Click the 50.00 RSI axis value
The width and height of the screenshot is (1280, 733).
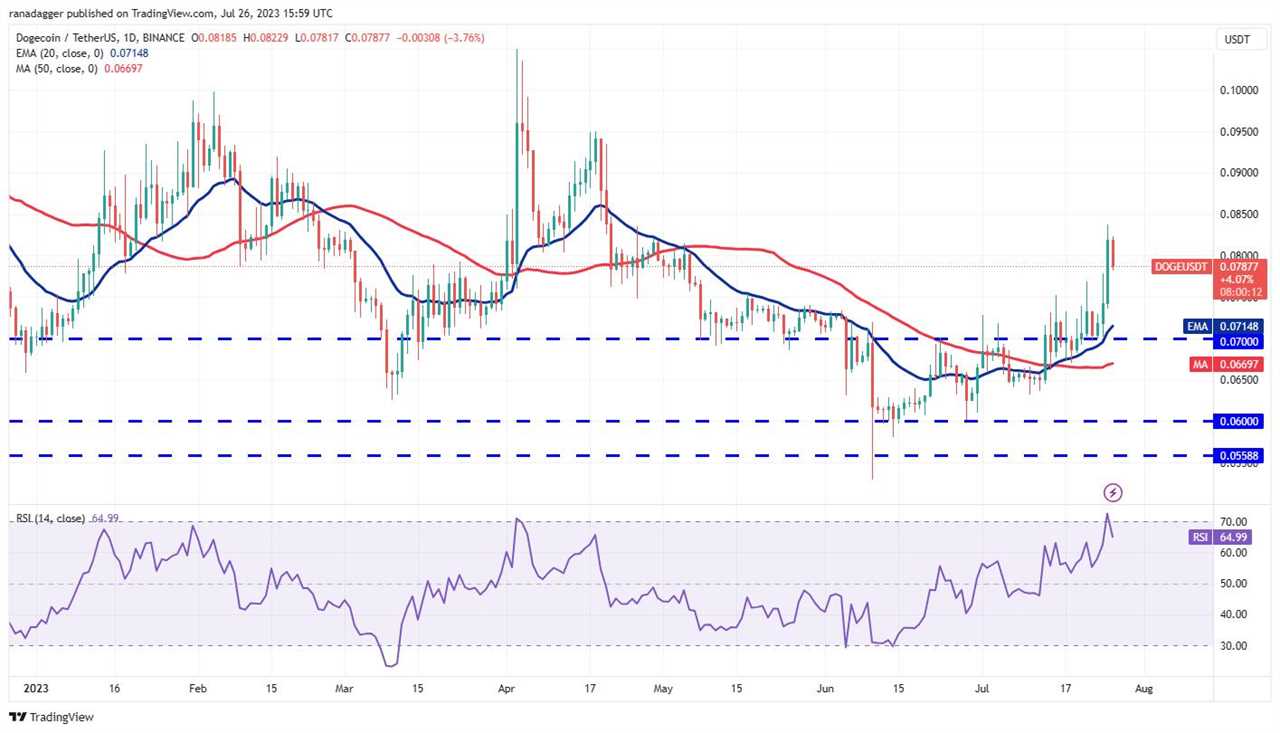click(1233, 584)
